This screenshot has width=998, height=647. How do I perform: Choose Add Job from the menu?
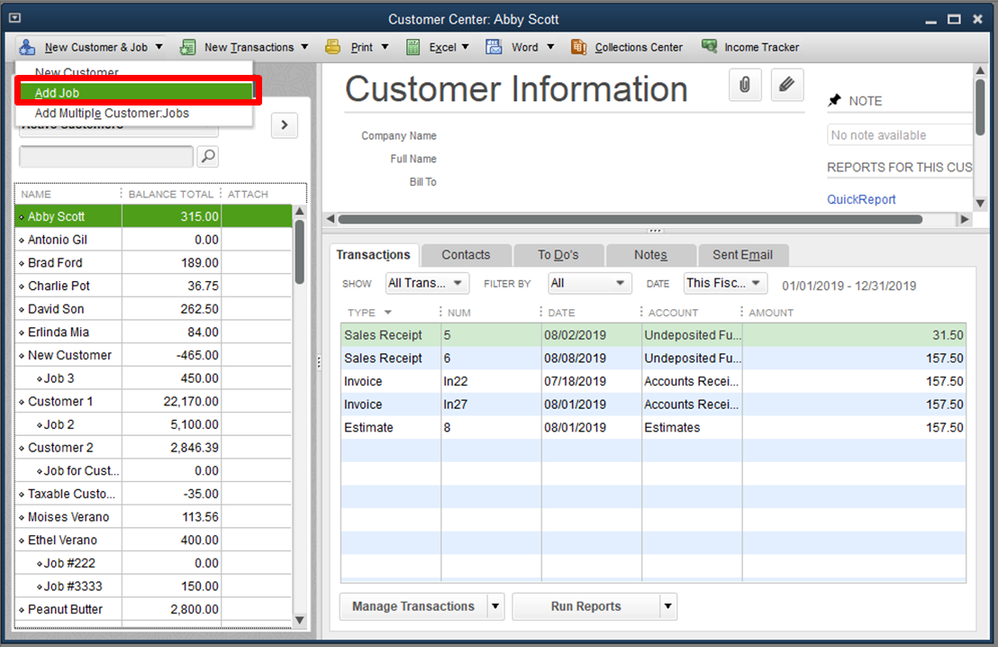click(x=136, y=93)
